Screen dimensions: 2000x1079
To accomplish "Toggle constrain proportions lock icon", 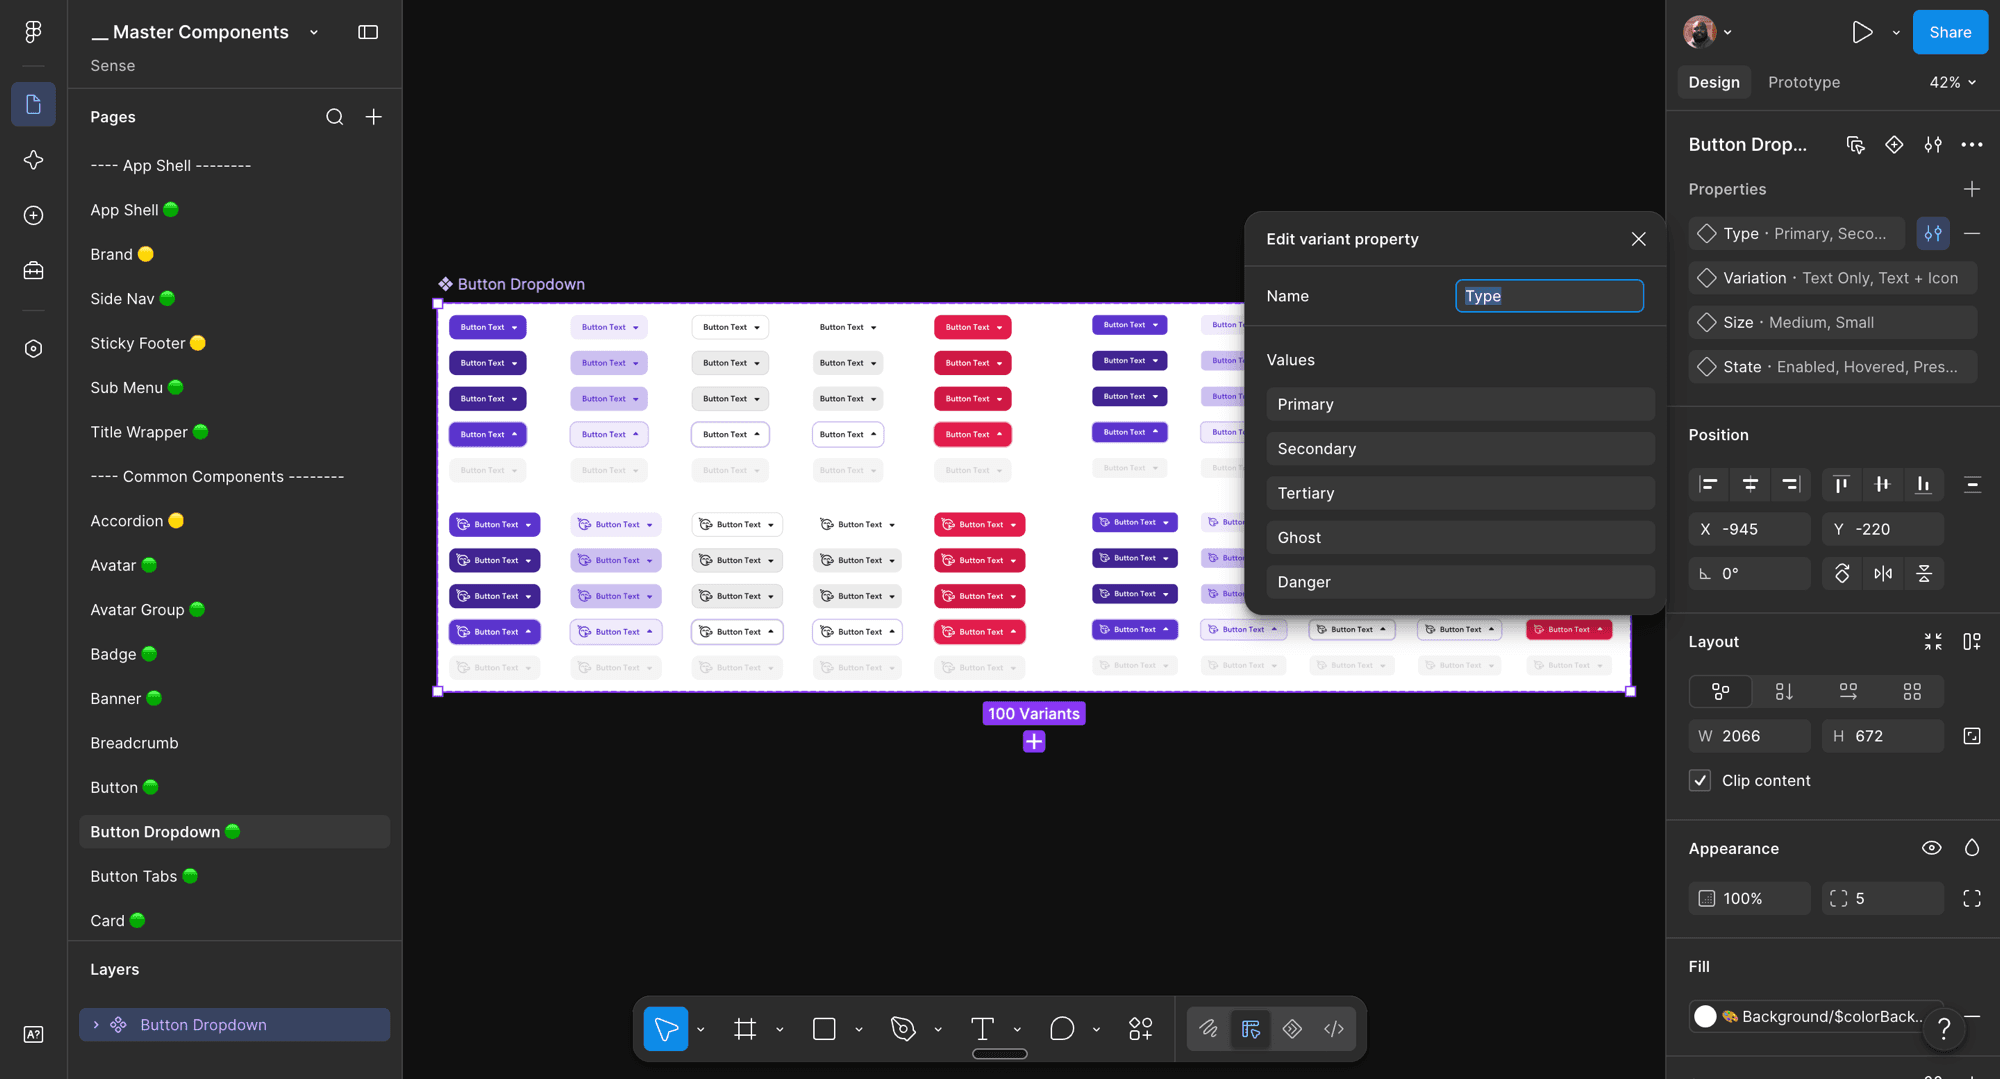I will [x=1972, y=736].
